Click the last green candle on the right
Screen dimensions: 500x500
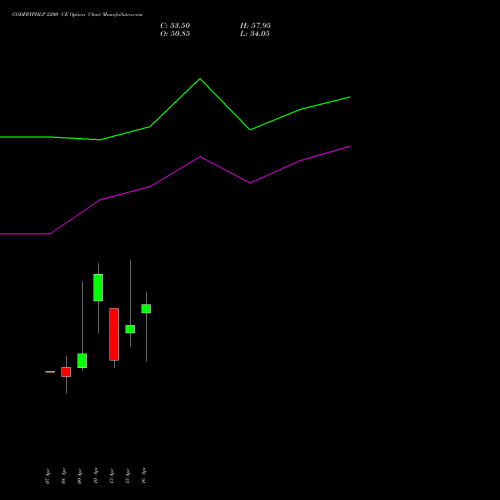[146, 309]
